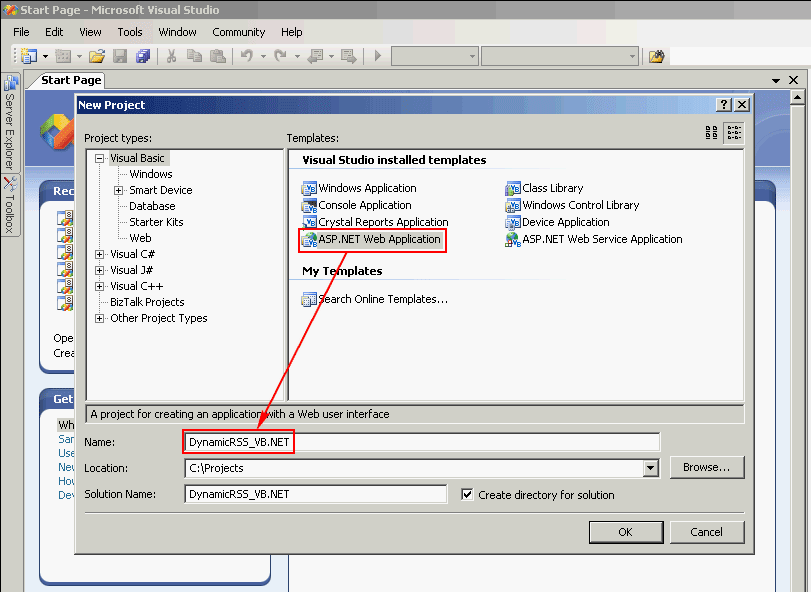Open the Window menu
811x592 pixels.
(x=177, y=32)
